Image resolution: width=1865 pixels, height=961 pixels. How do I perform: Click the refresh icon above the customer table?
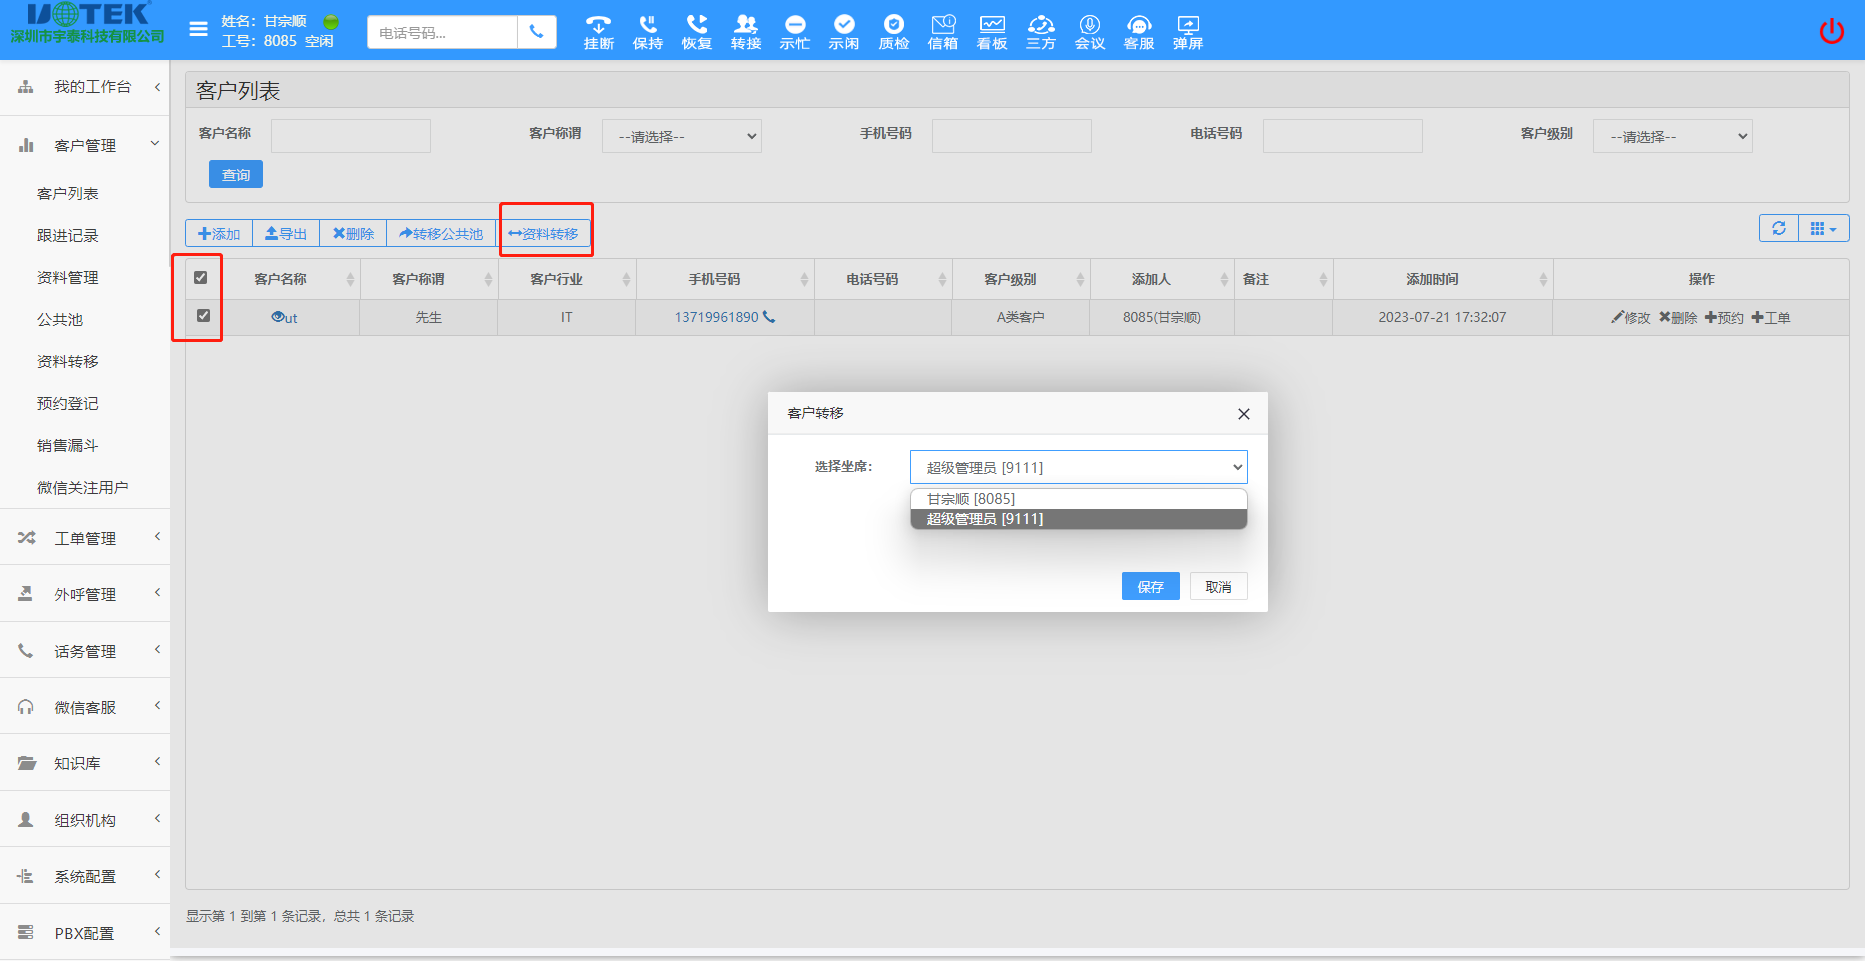pyautogui.click(x=1779, y=228)
